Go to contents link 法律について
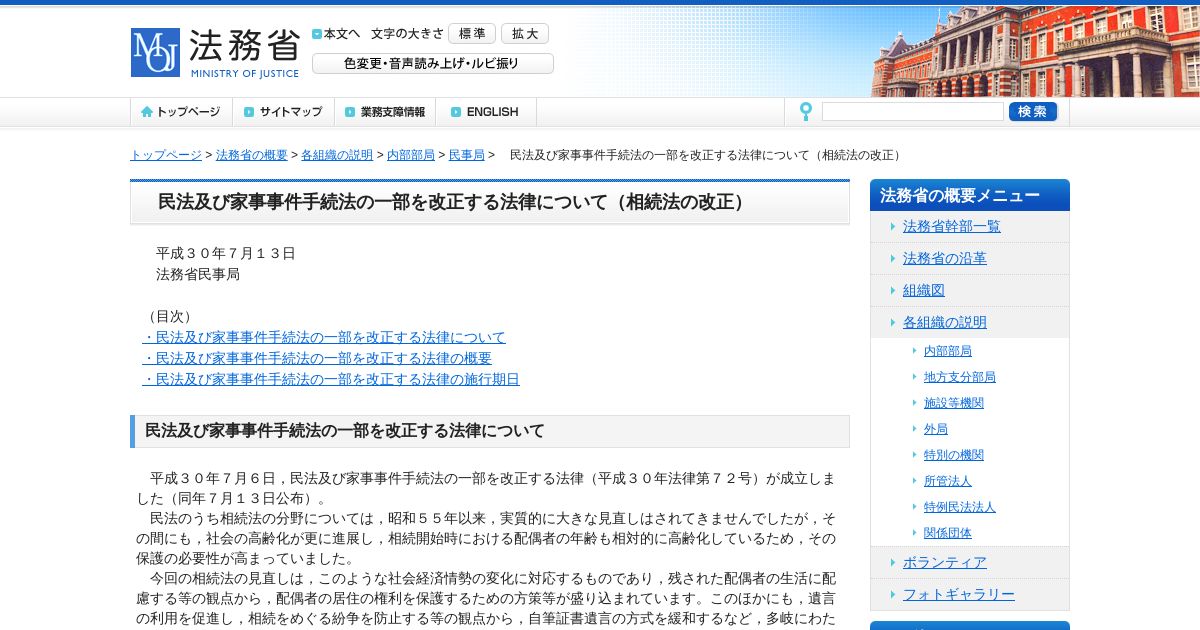The width and height of the screenshot is (1200, 630). 324,337
